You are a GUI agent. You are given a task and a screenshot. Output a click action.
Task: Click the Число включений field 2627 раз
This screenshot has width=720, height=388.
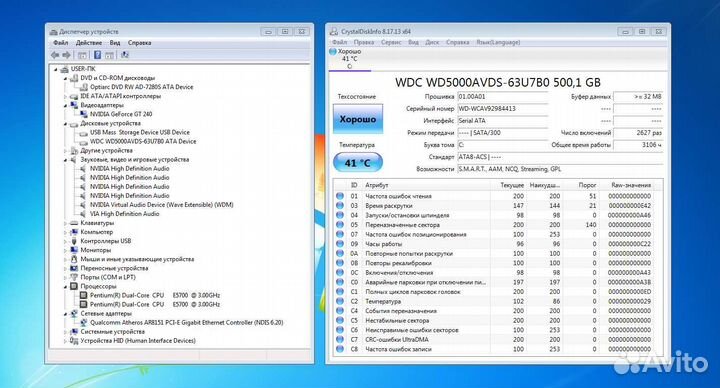(638, 133)
